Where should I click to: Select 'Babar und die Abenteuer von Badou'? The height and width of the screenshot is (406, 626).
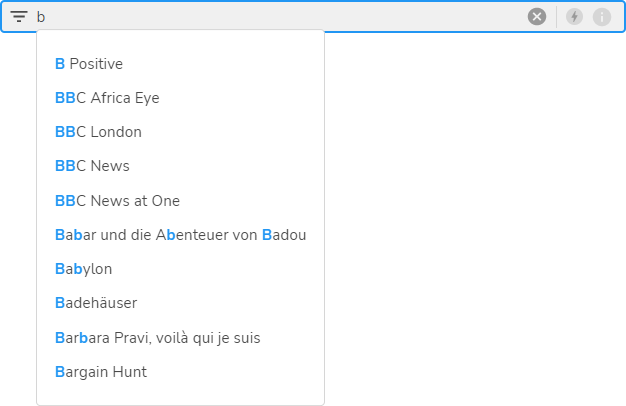tap(180, 235)
